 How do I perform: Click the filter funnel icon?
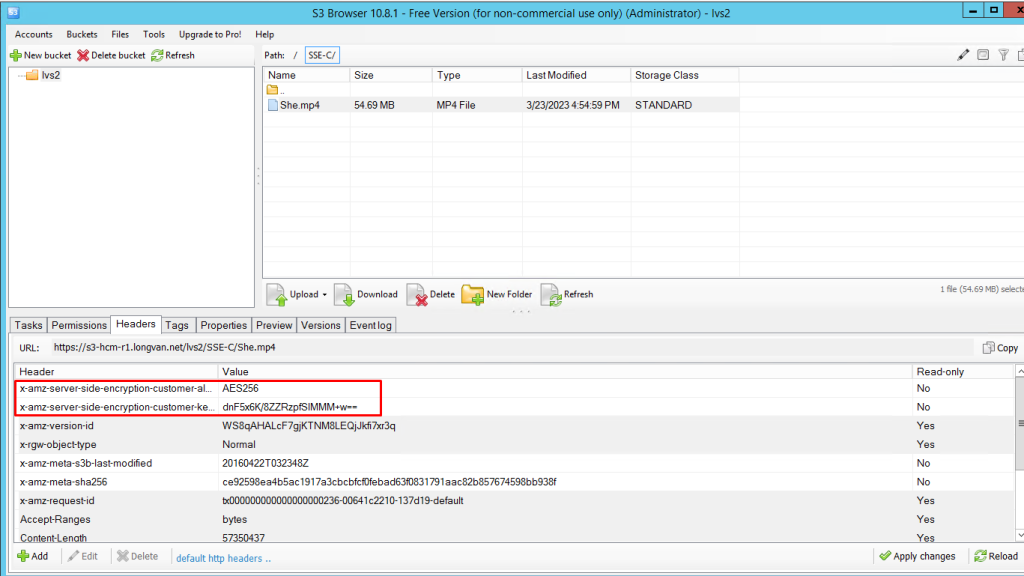pos(1004,56)
